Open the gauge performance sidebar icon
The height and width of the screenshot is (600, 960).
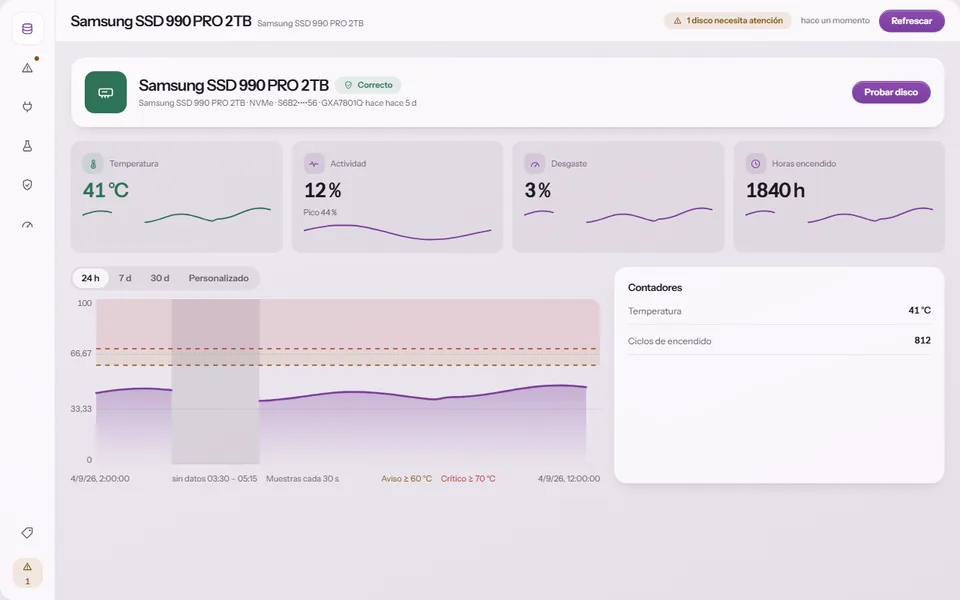27,224
